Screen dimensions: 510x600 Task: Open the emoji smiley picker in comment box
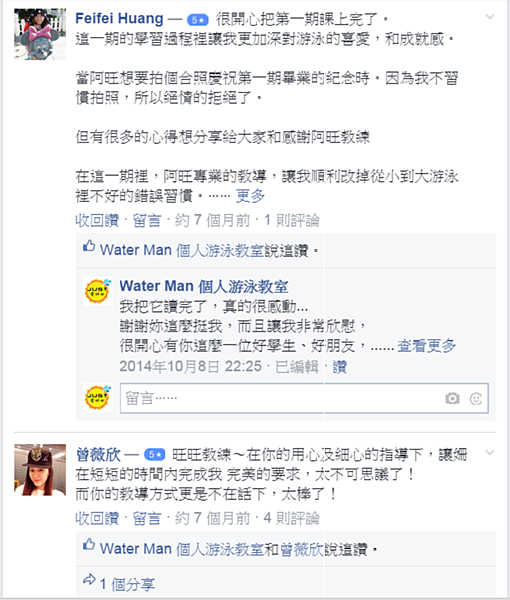pyautogui.click(x=476, y=399)
